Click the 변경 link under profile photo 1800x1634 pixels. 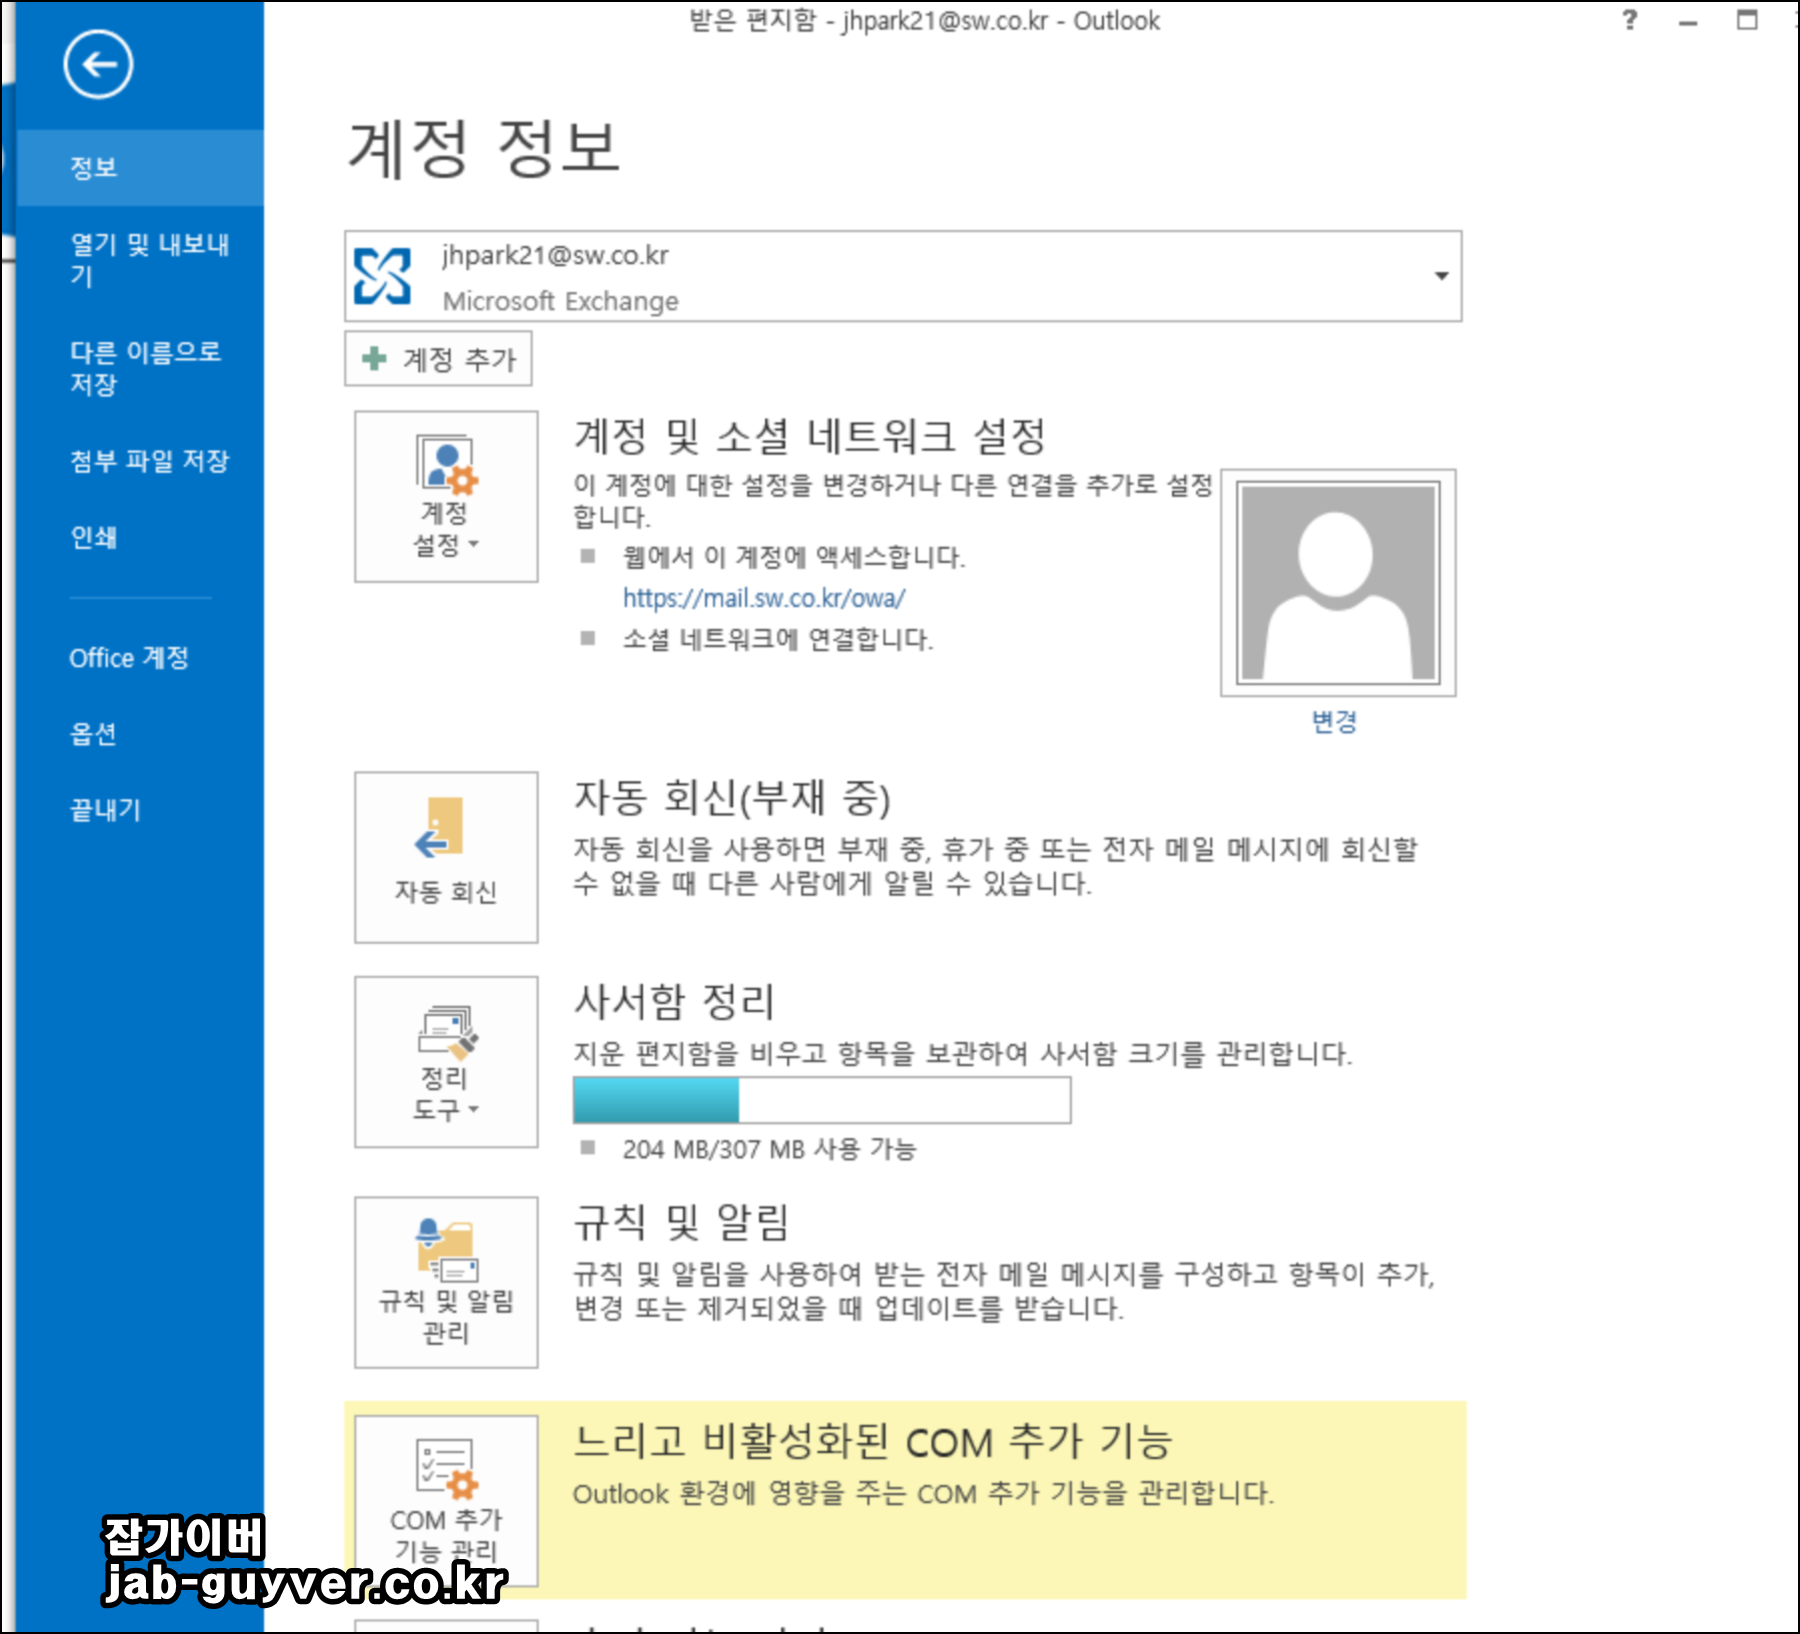(1335, 721)
